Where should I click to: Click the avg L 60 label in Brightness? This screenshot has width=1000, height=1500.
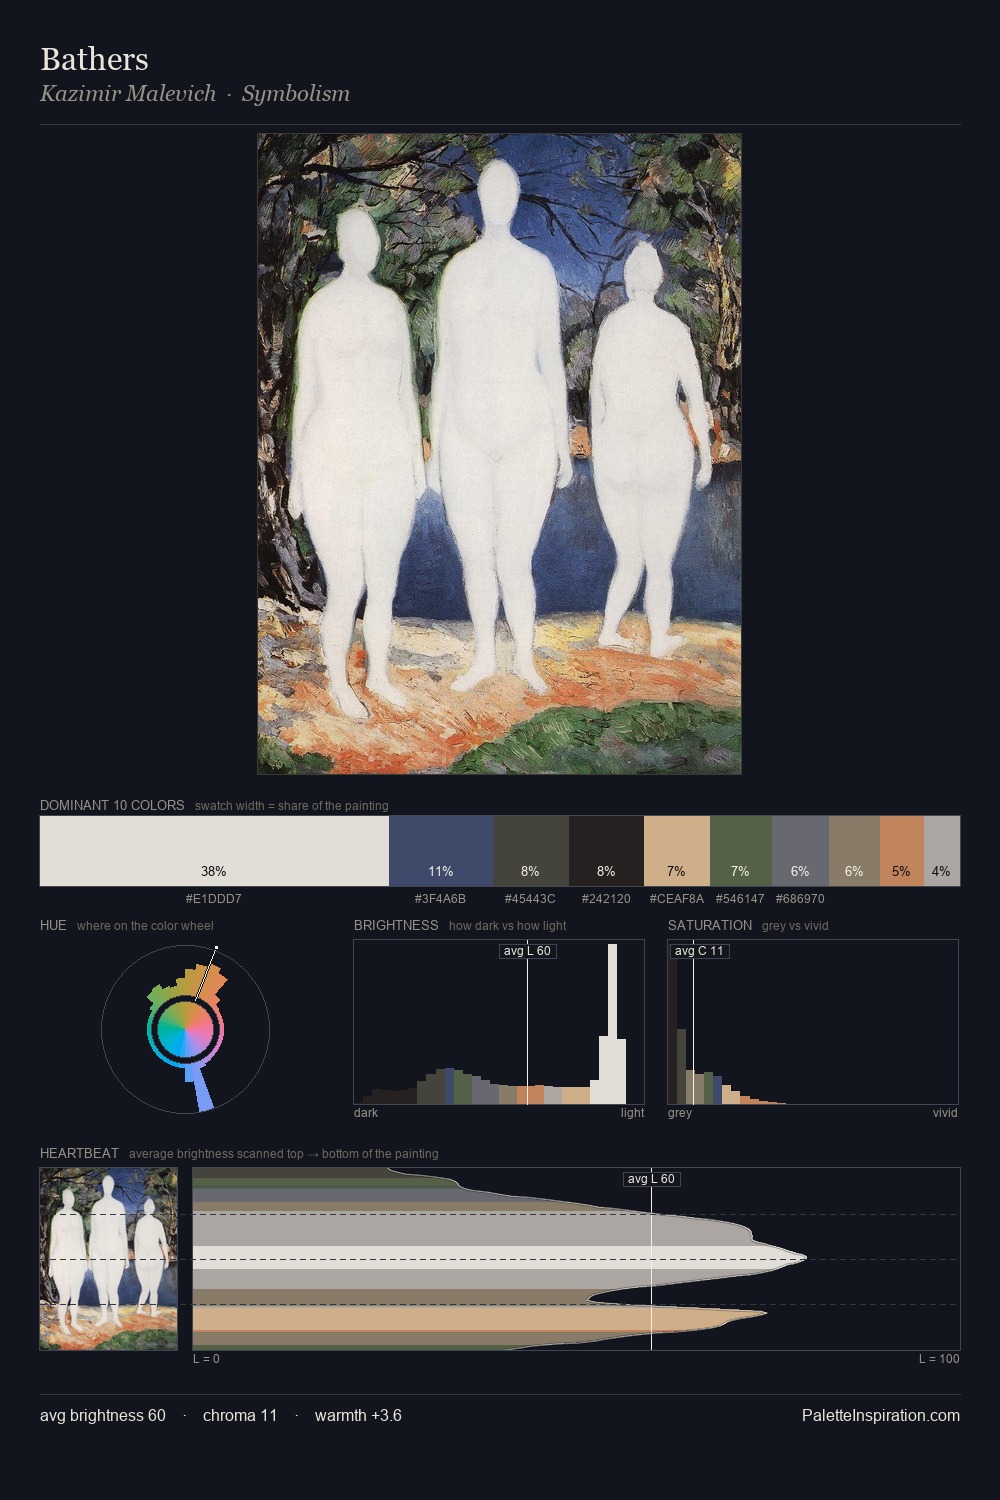pyautogui.click(x=527, y=951)
